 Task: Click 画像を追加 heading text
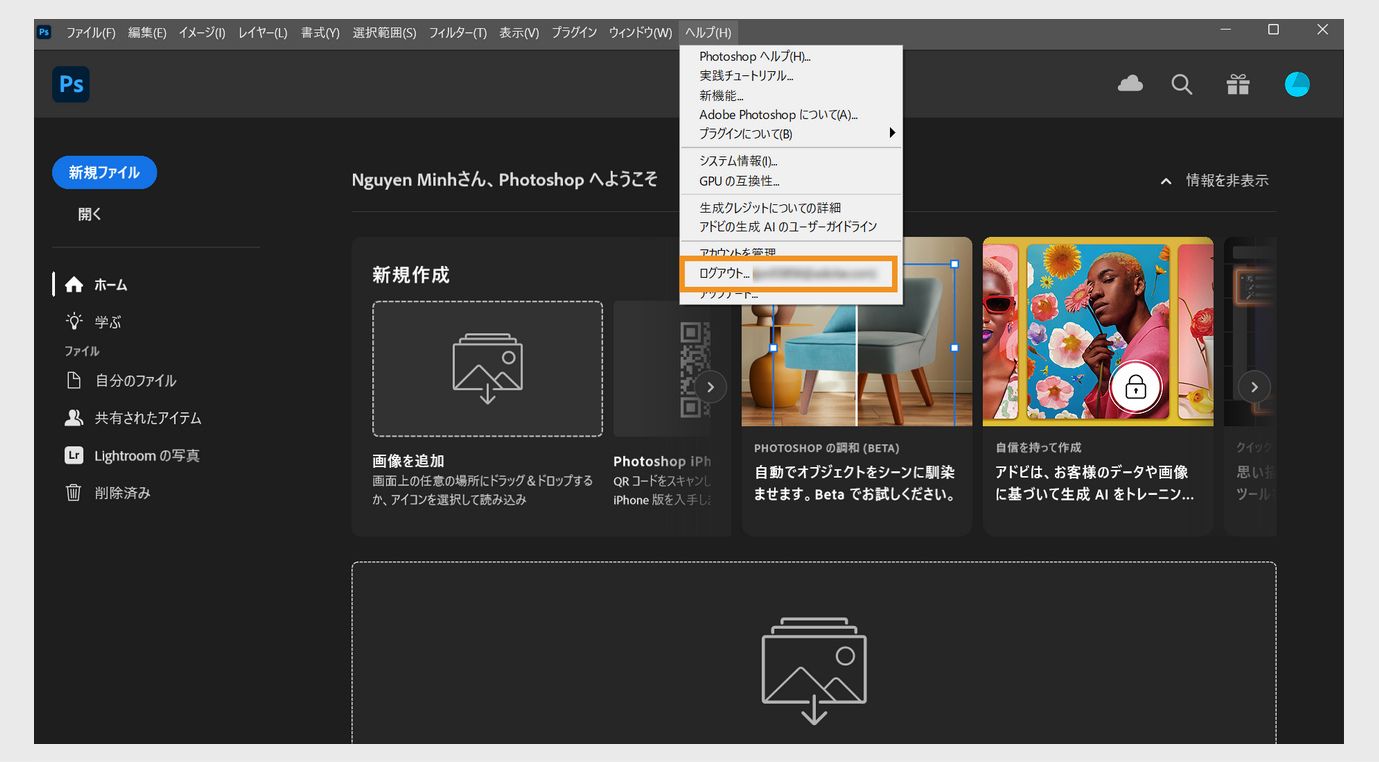click(408, 461)
